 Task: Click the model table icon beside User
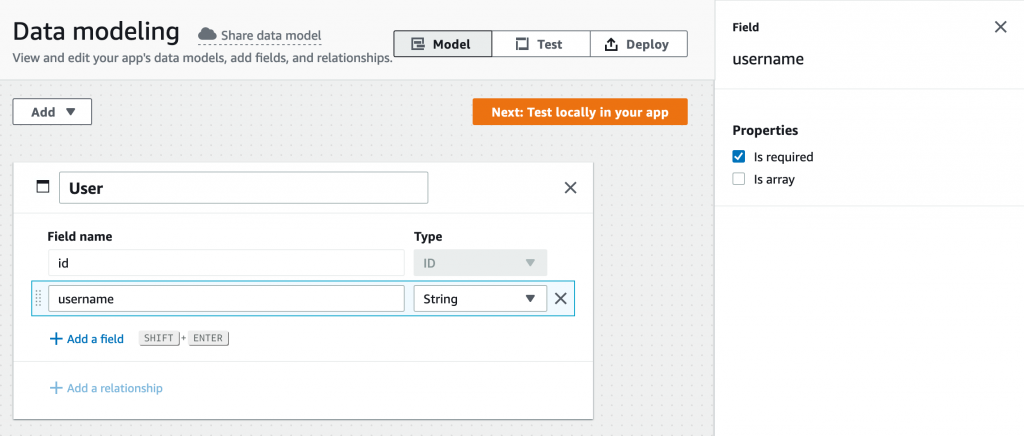pos(42,187)
